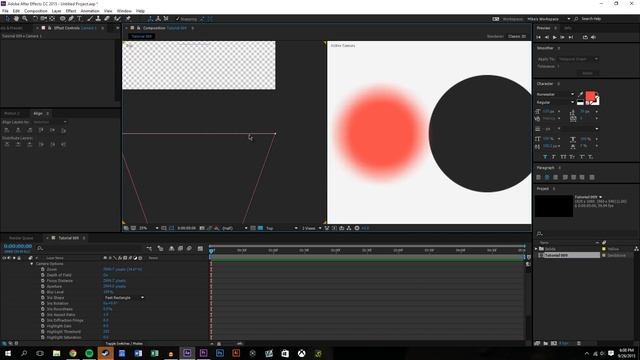Open the Composition menu
Viewport: 640px width, 360px height.
pos(36,11)
